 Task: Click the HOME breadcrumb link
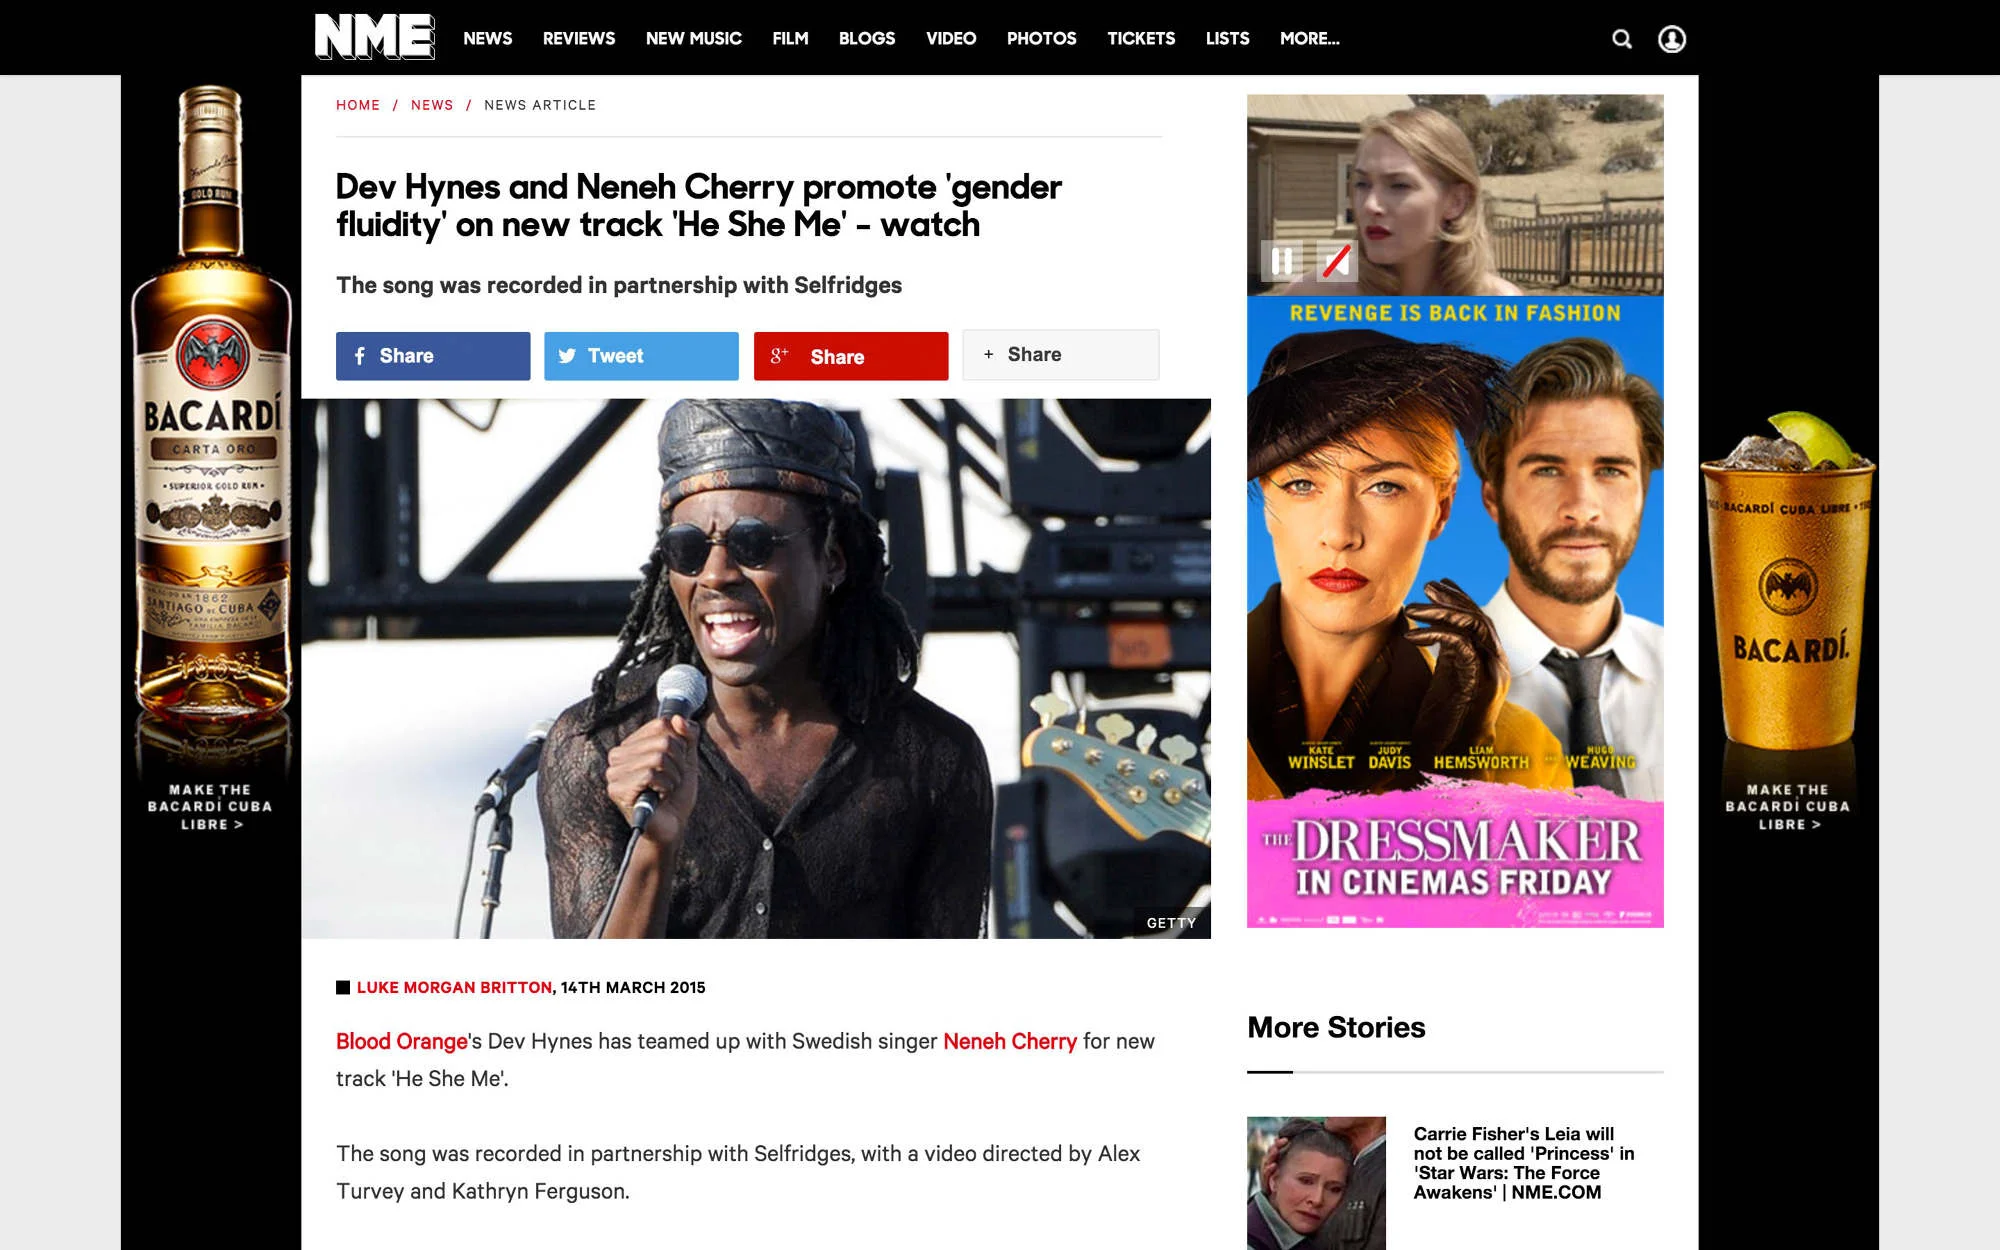point(358,105)
